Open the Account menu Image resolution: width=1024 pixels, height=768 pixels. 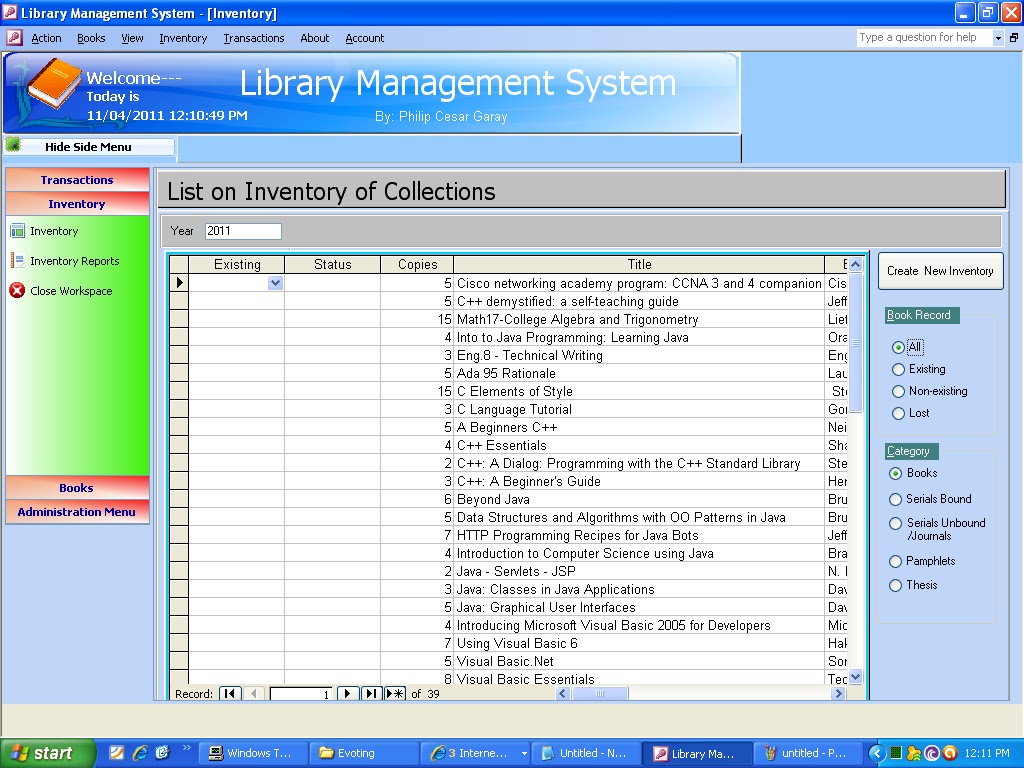(365, 38)
